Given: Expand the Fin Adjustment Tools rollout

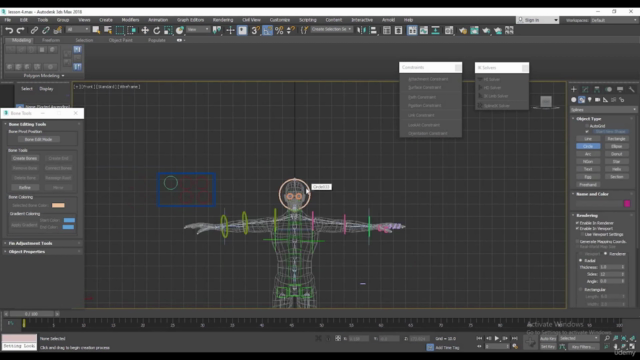Looking at the screenshot, I should coord(30,243).
